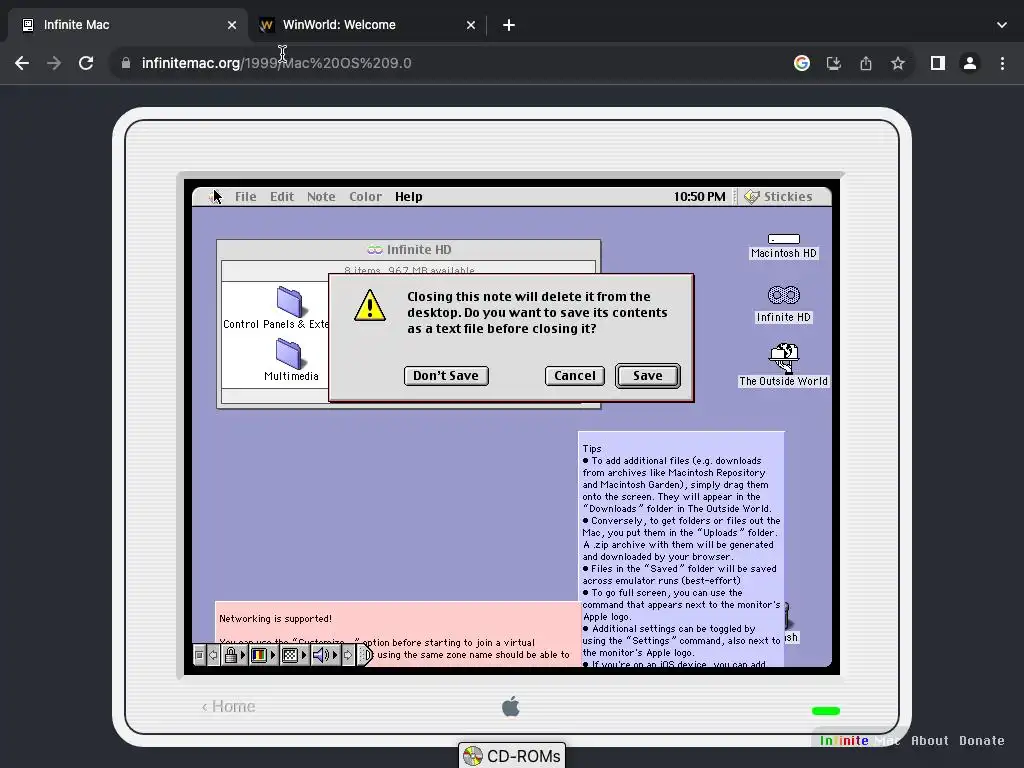
Task: Open the Donate link
Action: [x=982, y=741]
